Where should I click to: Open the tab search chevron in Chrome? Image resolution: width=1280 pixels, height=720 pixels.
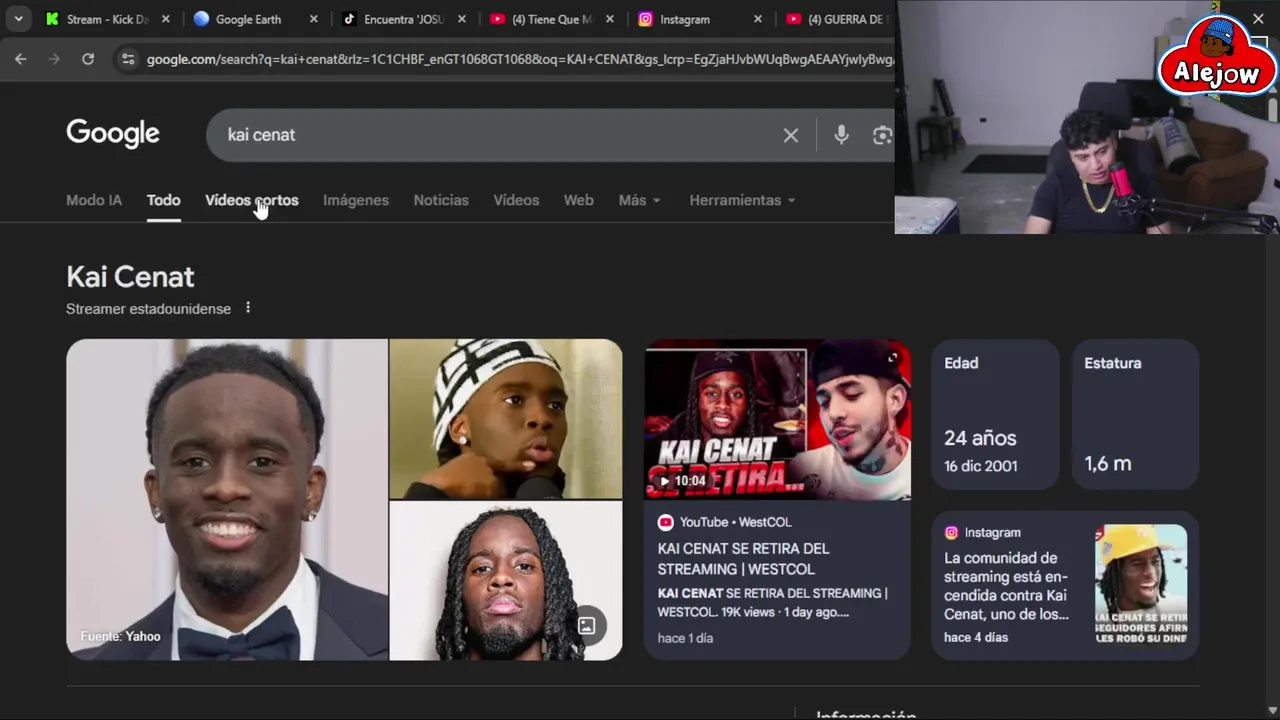tap(18, 19)
